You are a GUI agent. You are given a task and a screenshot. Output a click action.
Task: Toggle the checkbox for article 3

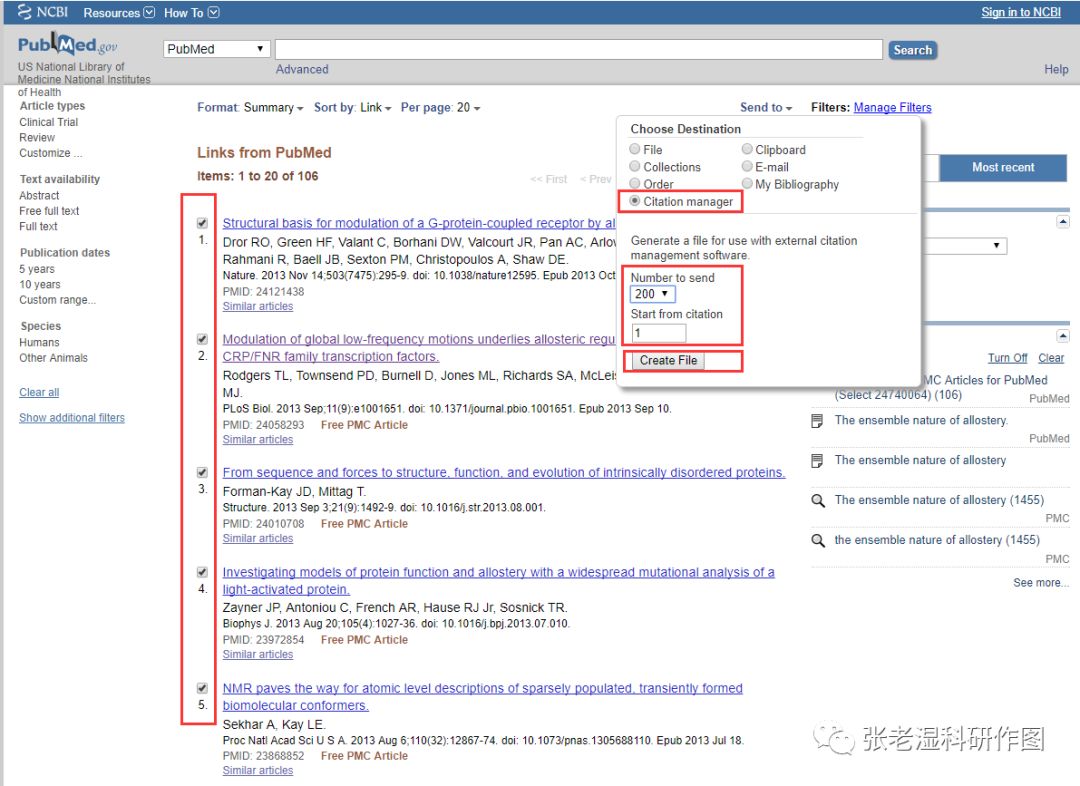click(x=202, y=473)
